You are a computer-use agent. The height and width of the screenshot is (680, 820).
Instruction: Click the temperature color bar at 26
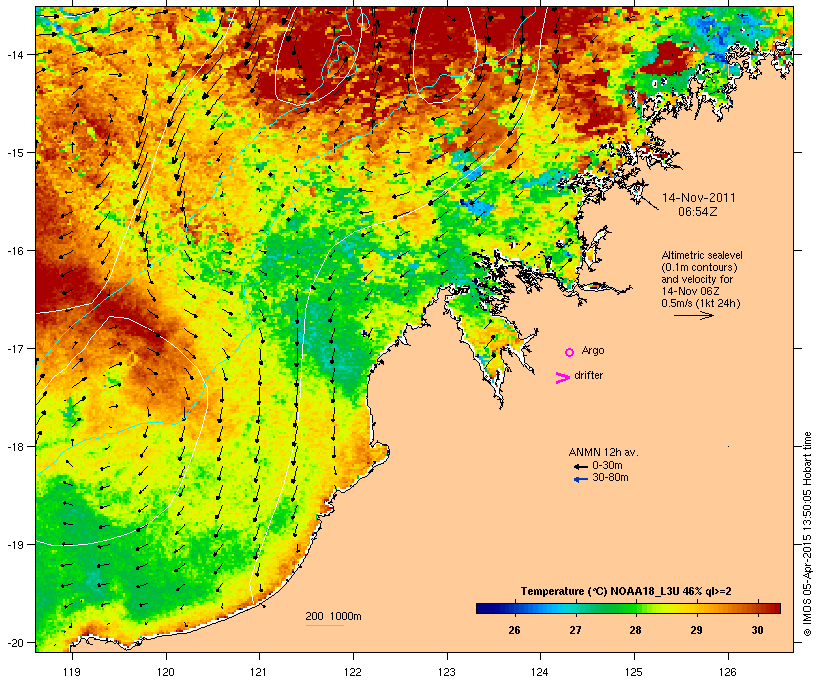coord(515,608)
